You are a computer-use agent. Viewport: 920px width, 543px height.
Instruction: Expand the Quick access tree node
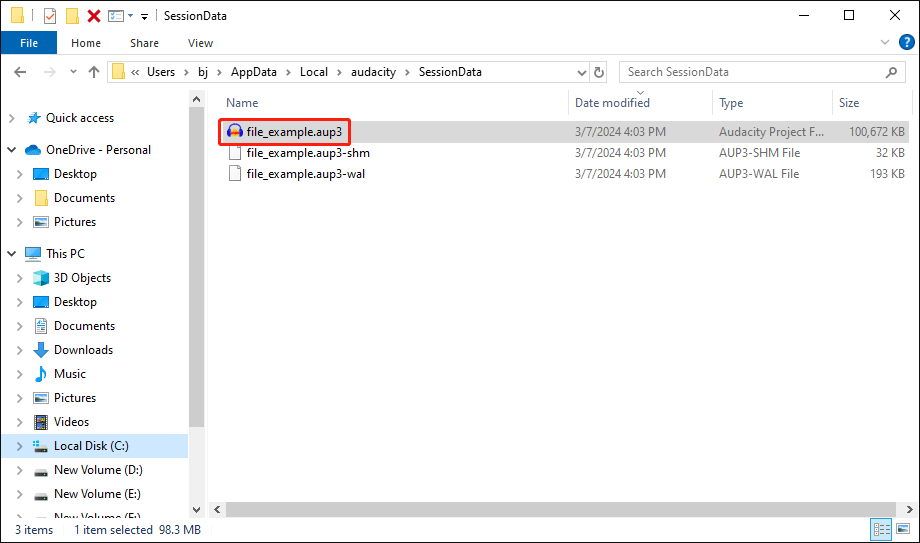coord(11,118)
